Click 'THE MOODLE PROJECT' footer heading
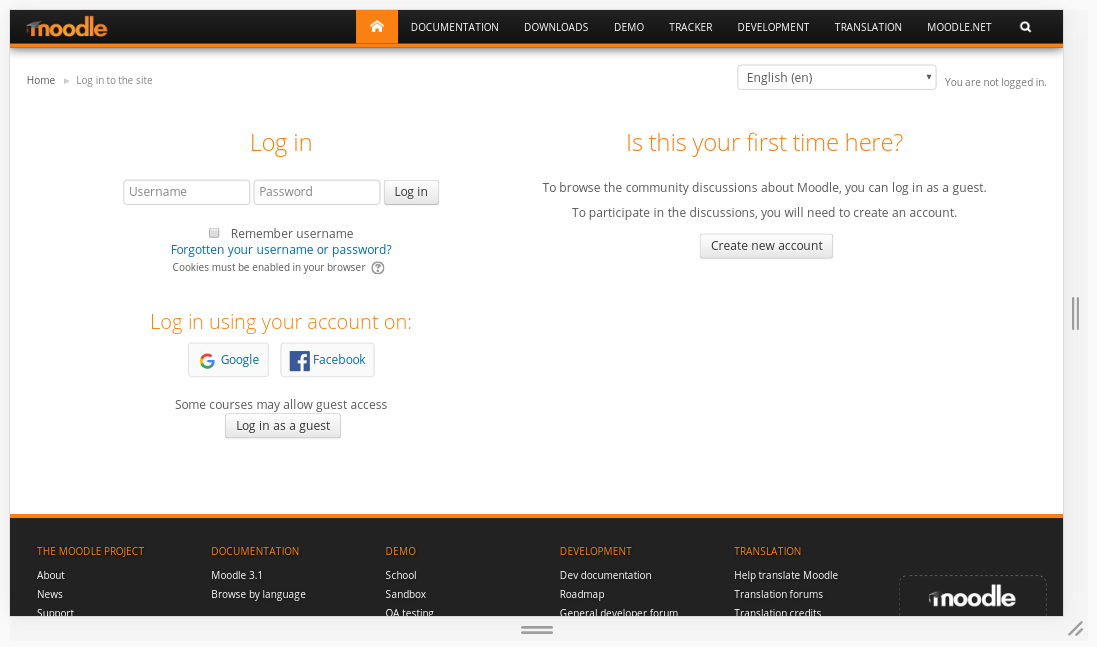The width and height of the screenshot is (1097, 647). tap(90, 551)
